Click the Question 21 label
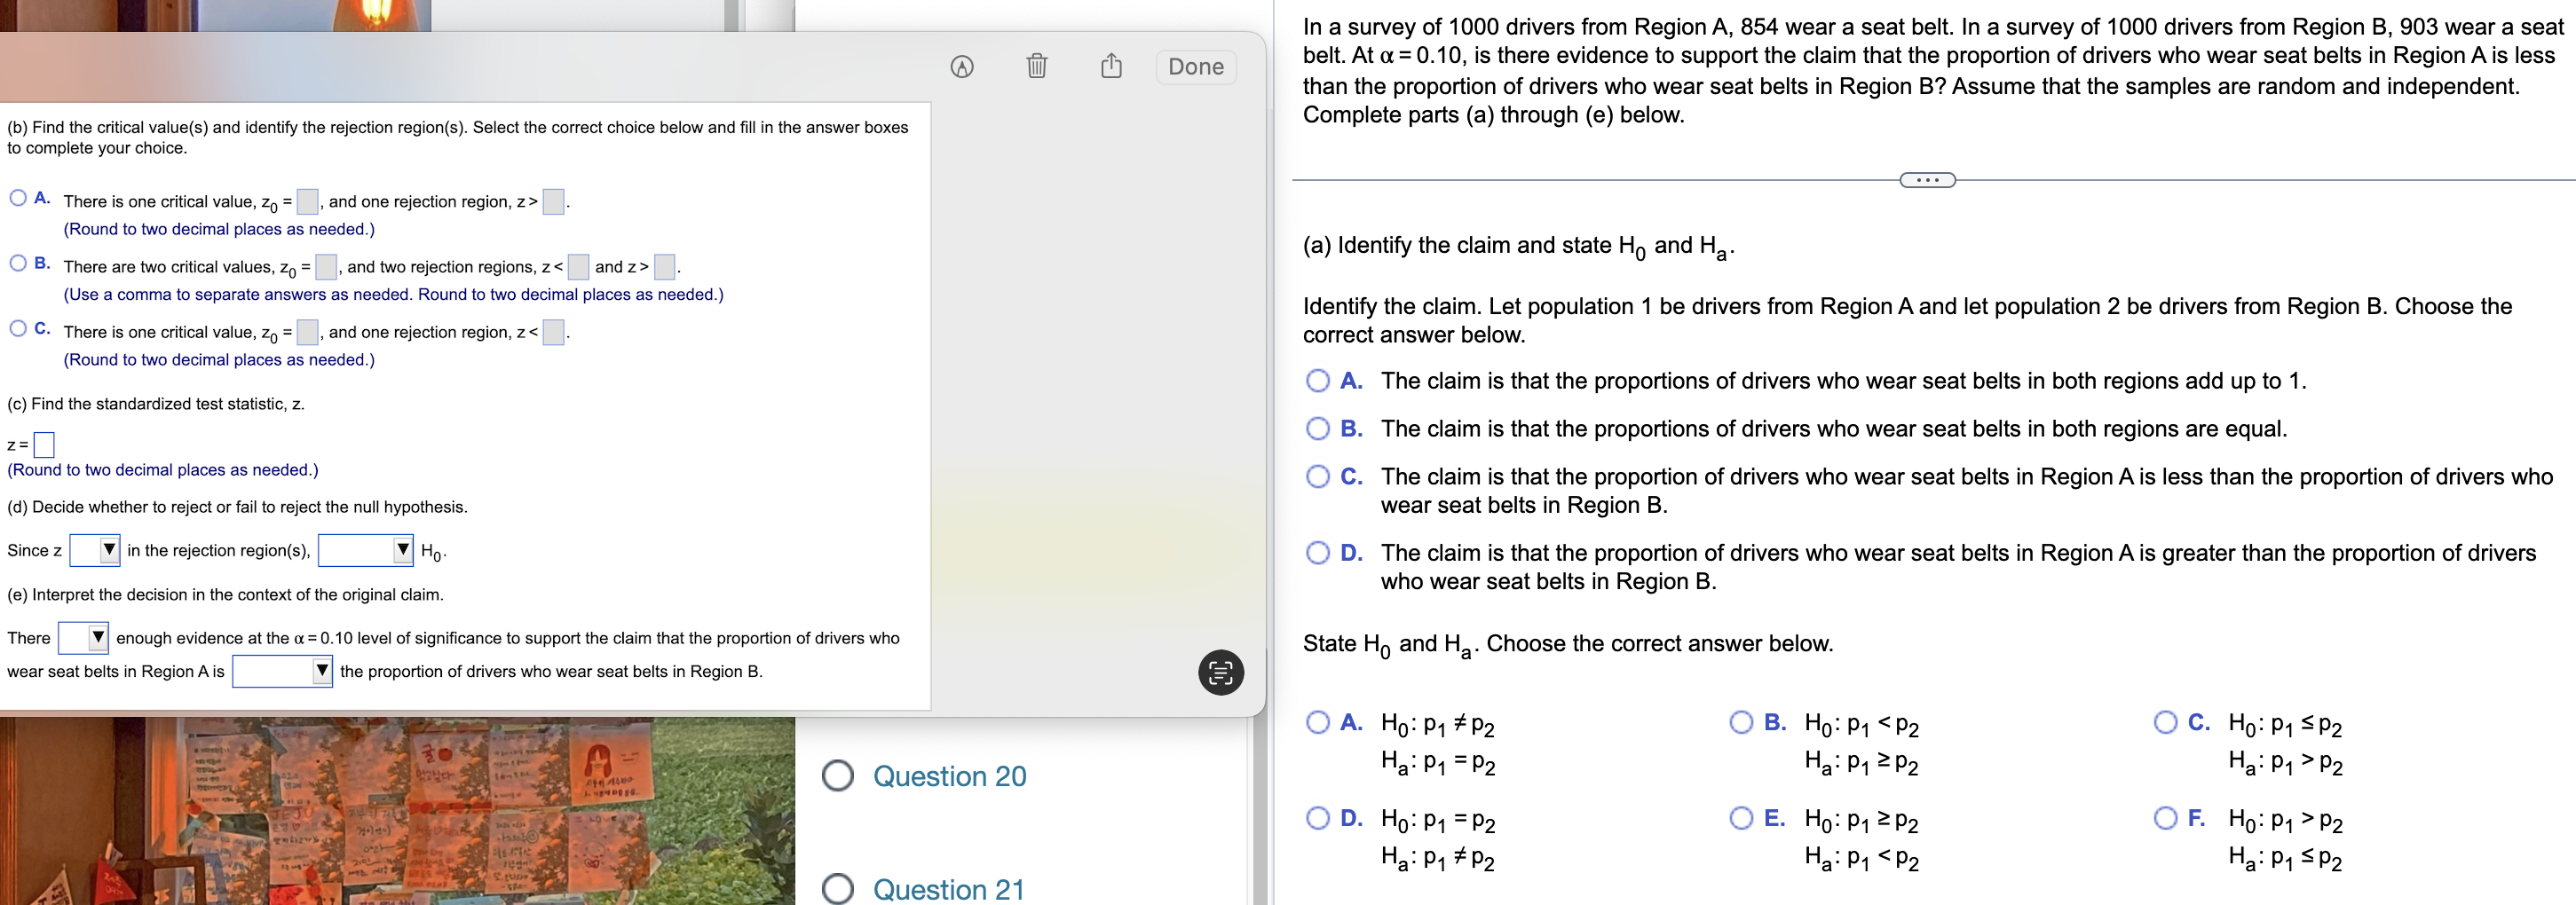This screenshot has height=905, width=2576. coord(946,888)
